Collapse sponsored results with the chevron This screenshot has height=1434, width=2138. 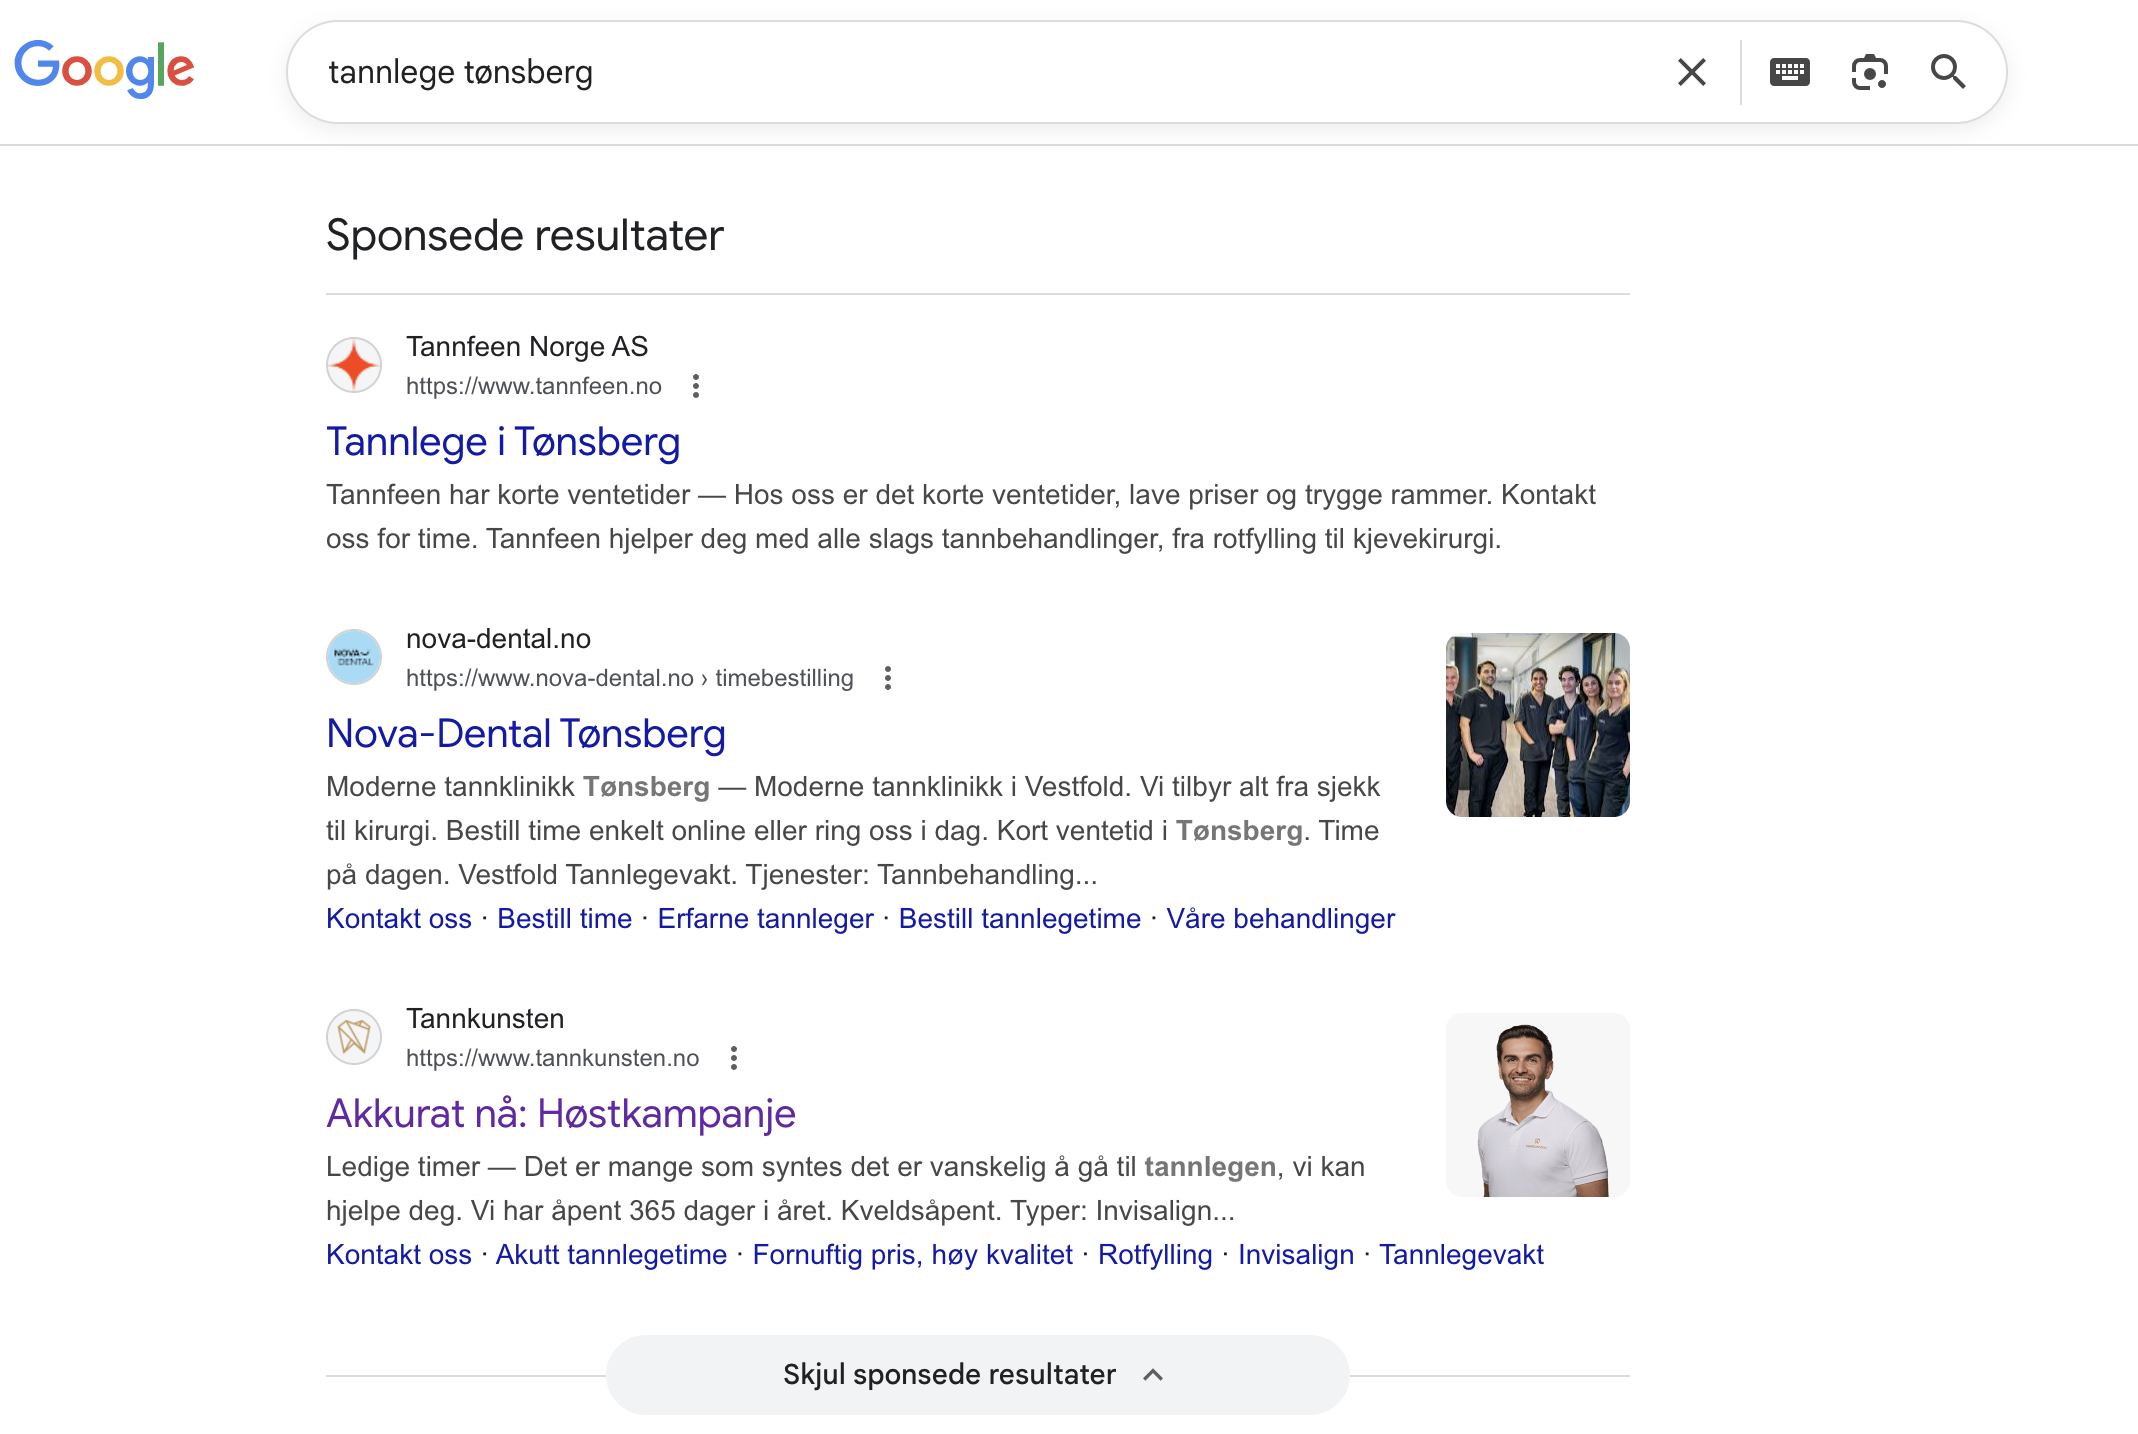[x=1154, y=1374]
